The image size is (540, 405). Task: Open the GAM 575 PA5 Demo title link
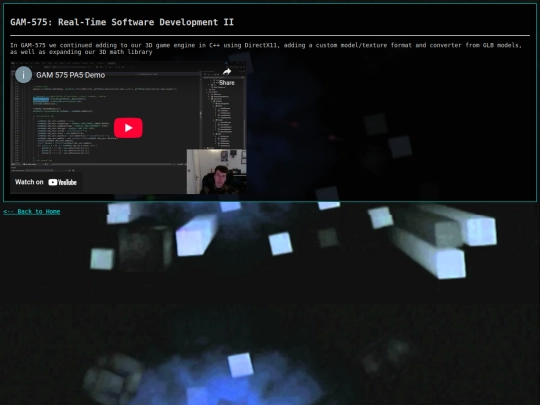(x=71, y=75)
